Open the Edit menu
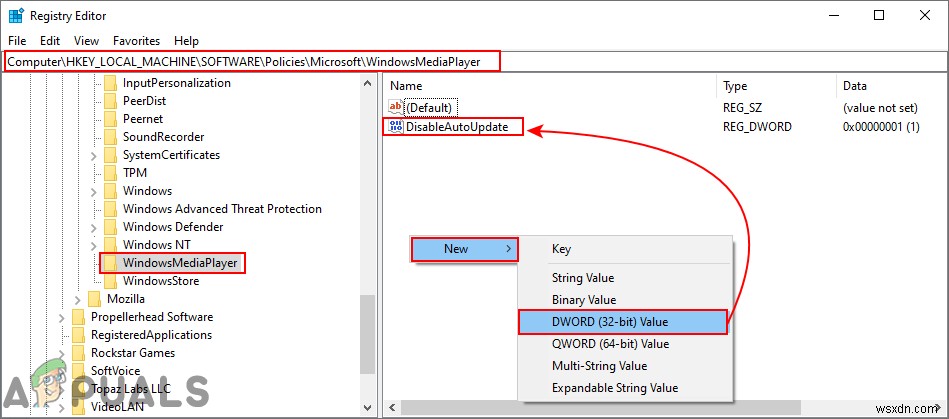Screen dimensions: 949x419 (50, 41)
